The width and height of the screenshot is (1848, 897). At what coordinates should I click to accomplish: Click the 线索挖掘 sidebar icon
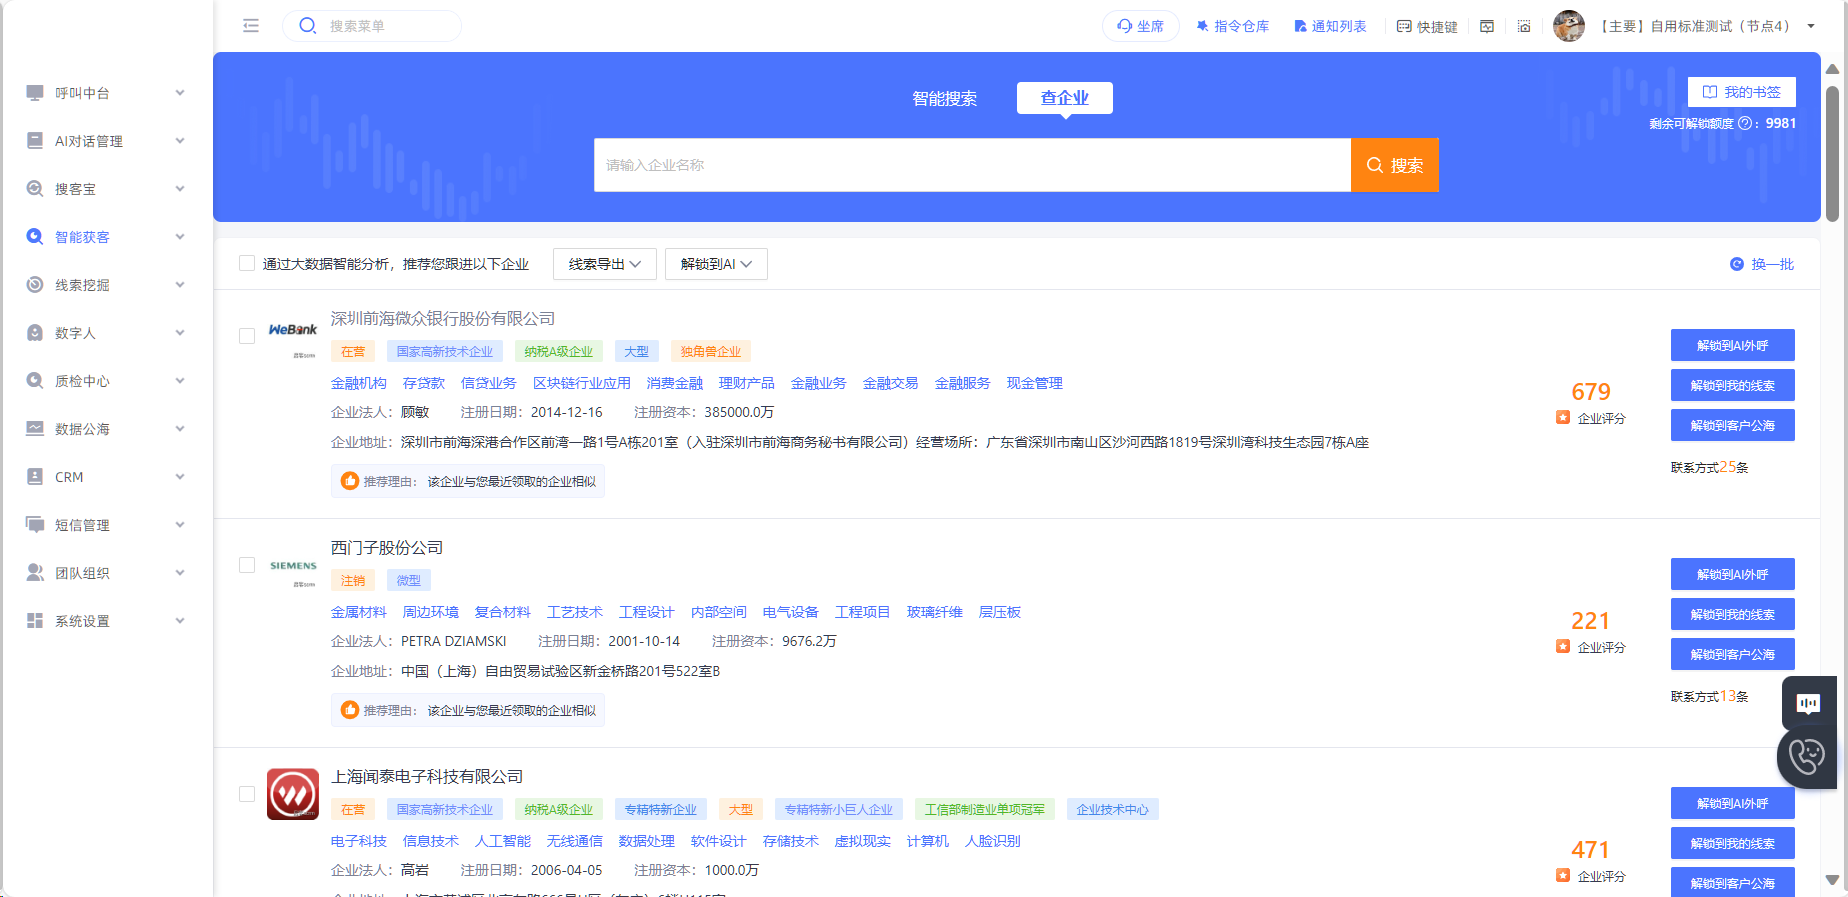35,285
